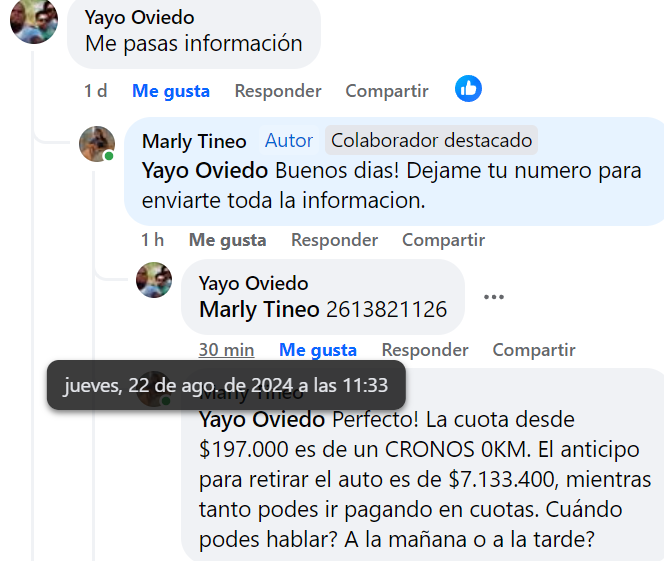
Task: Click the '1 d' timestamp on first comment
Action: click(x=96, y=91)
